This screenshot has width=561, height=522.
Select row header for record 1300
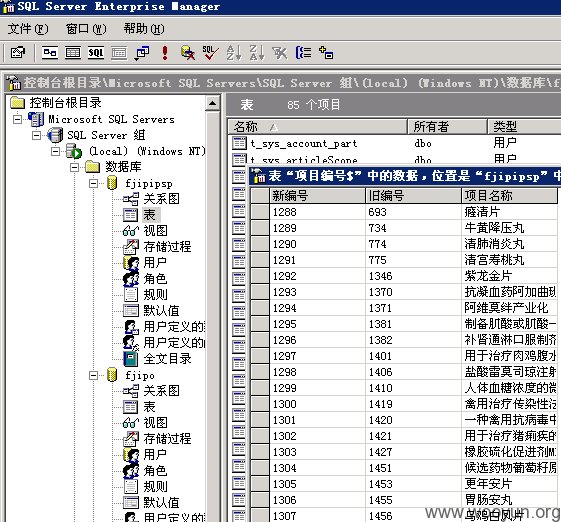point(260,404)
